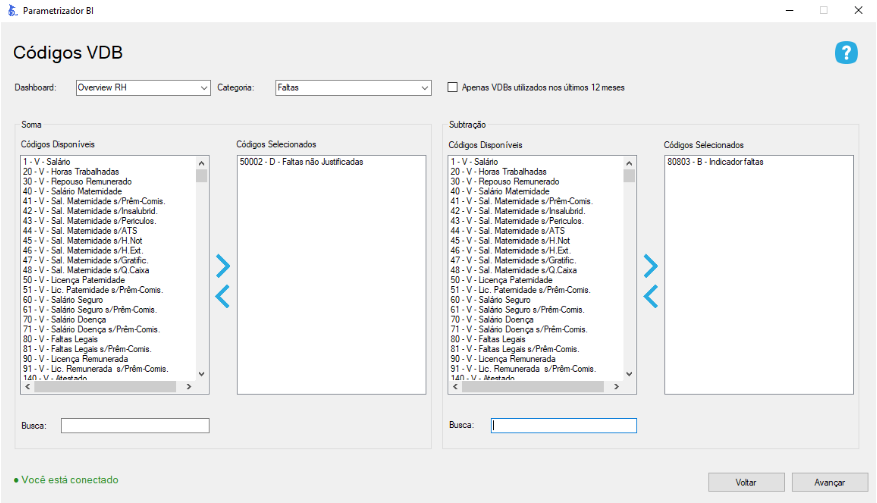Screen dimensions: 877x503
Task: Open the blue help question mark icon
Action: tap(846, 53)
